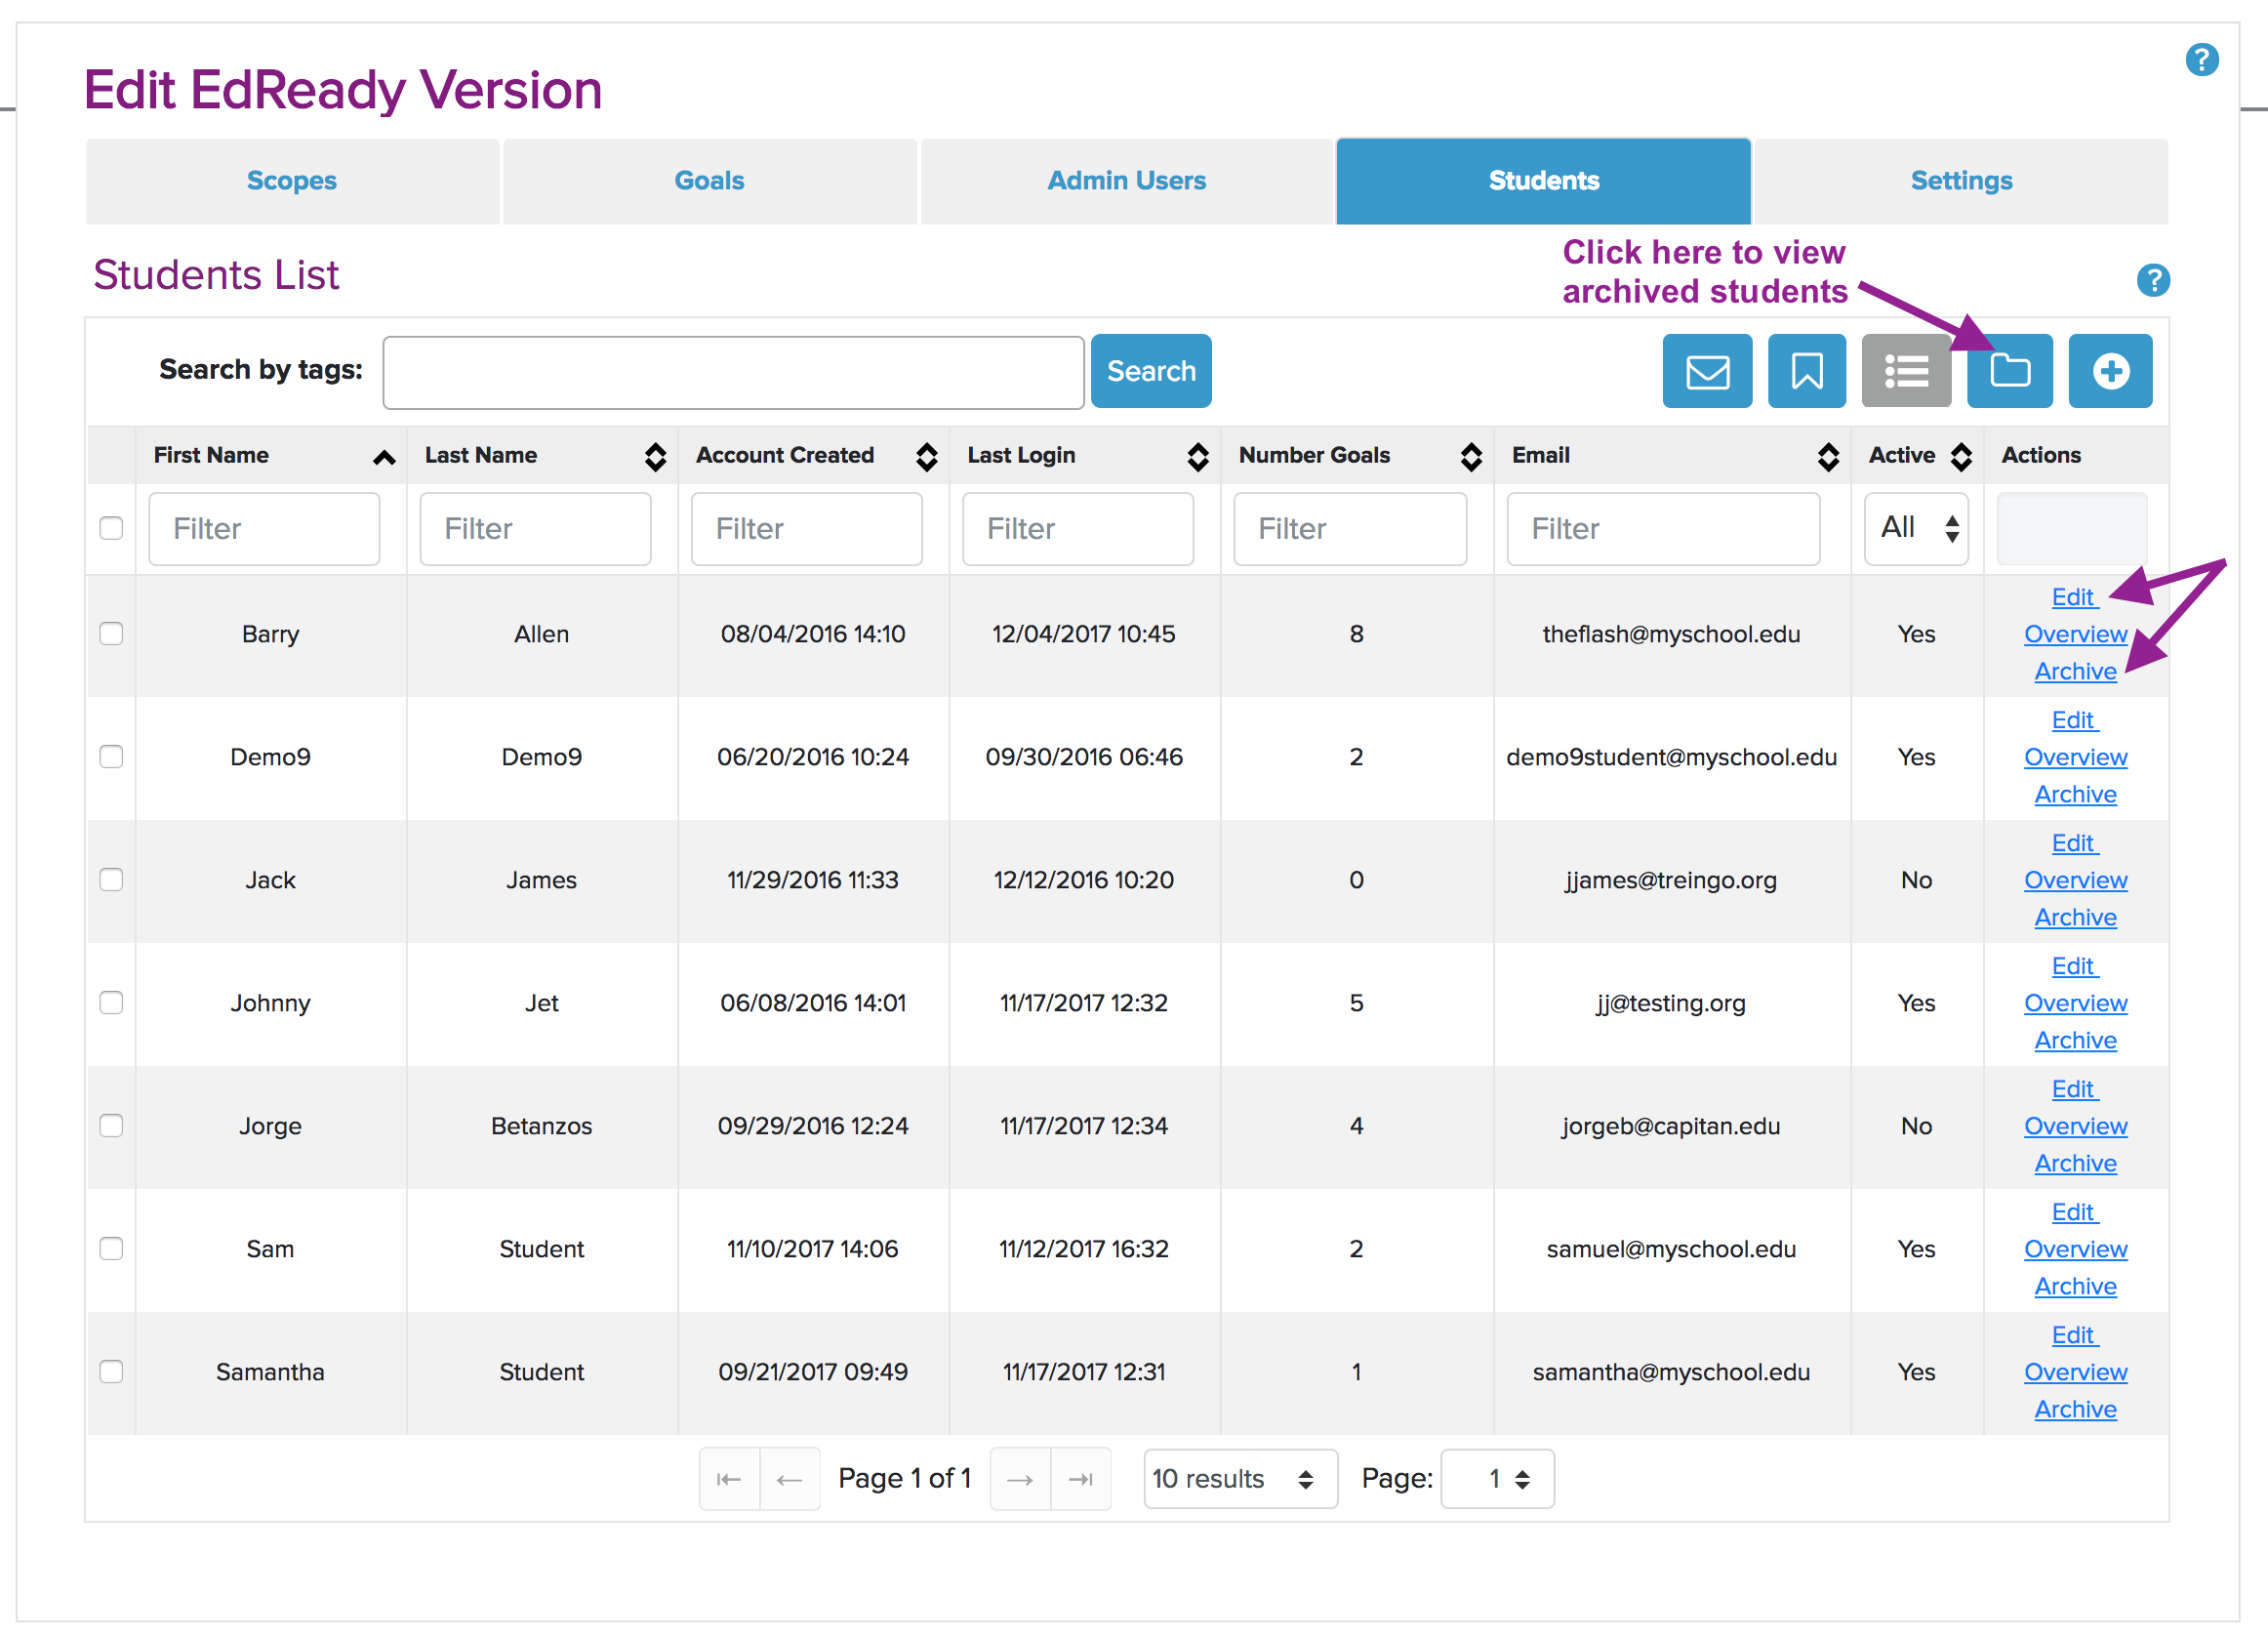Sort by Account Created column arrows
This screenshot has width=2268, height=1638.
coord(926,457)
